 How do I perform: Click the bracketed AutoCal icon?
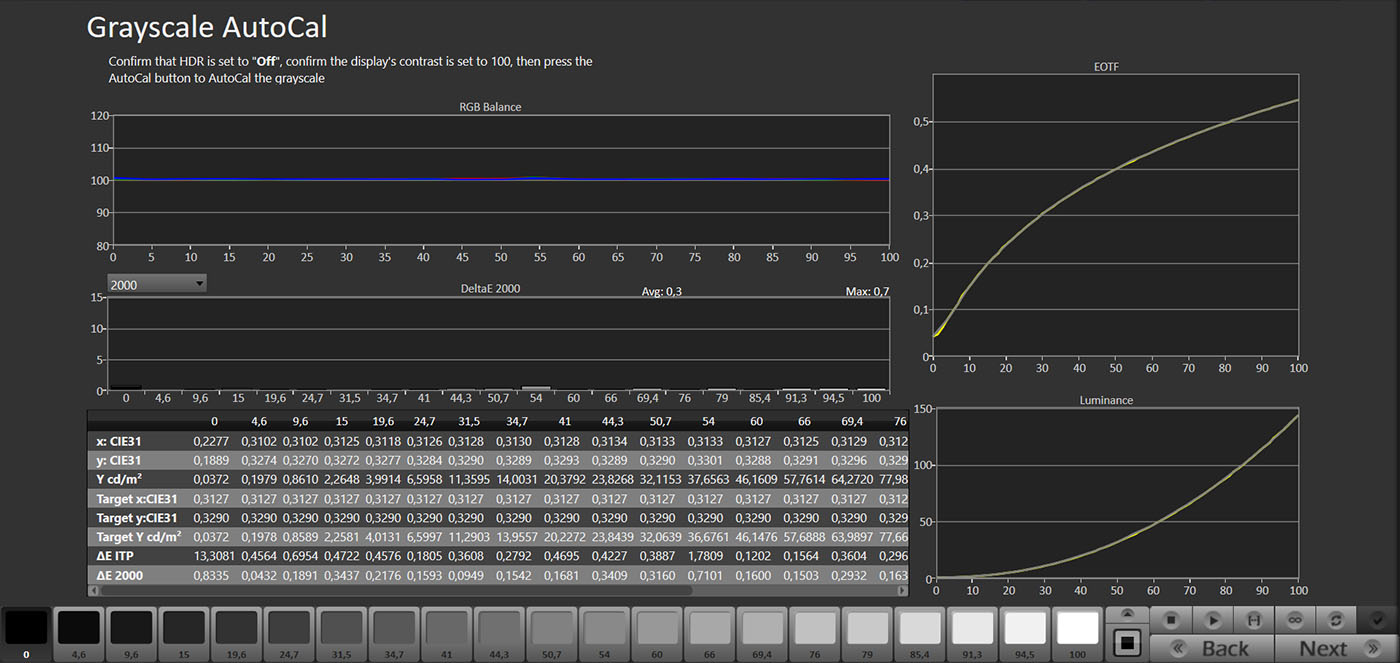tap(1254, 620)
